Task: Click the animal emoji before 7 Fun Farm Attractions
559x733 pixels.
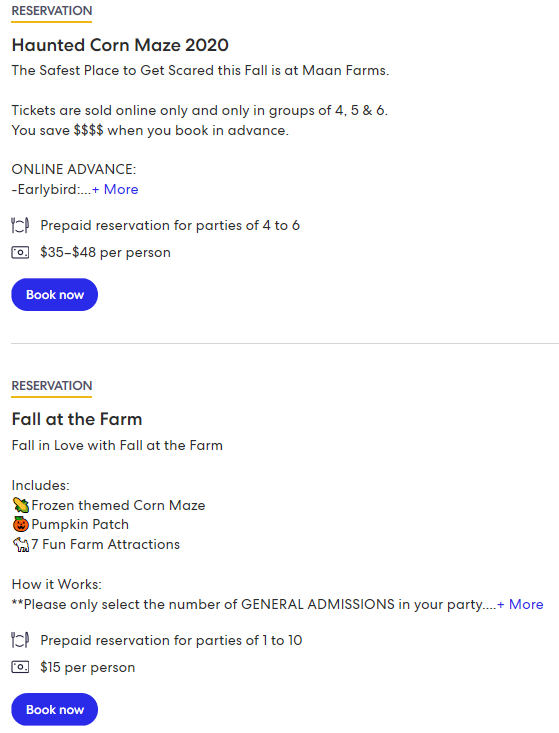Action: pos(21,545)
